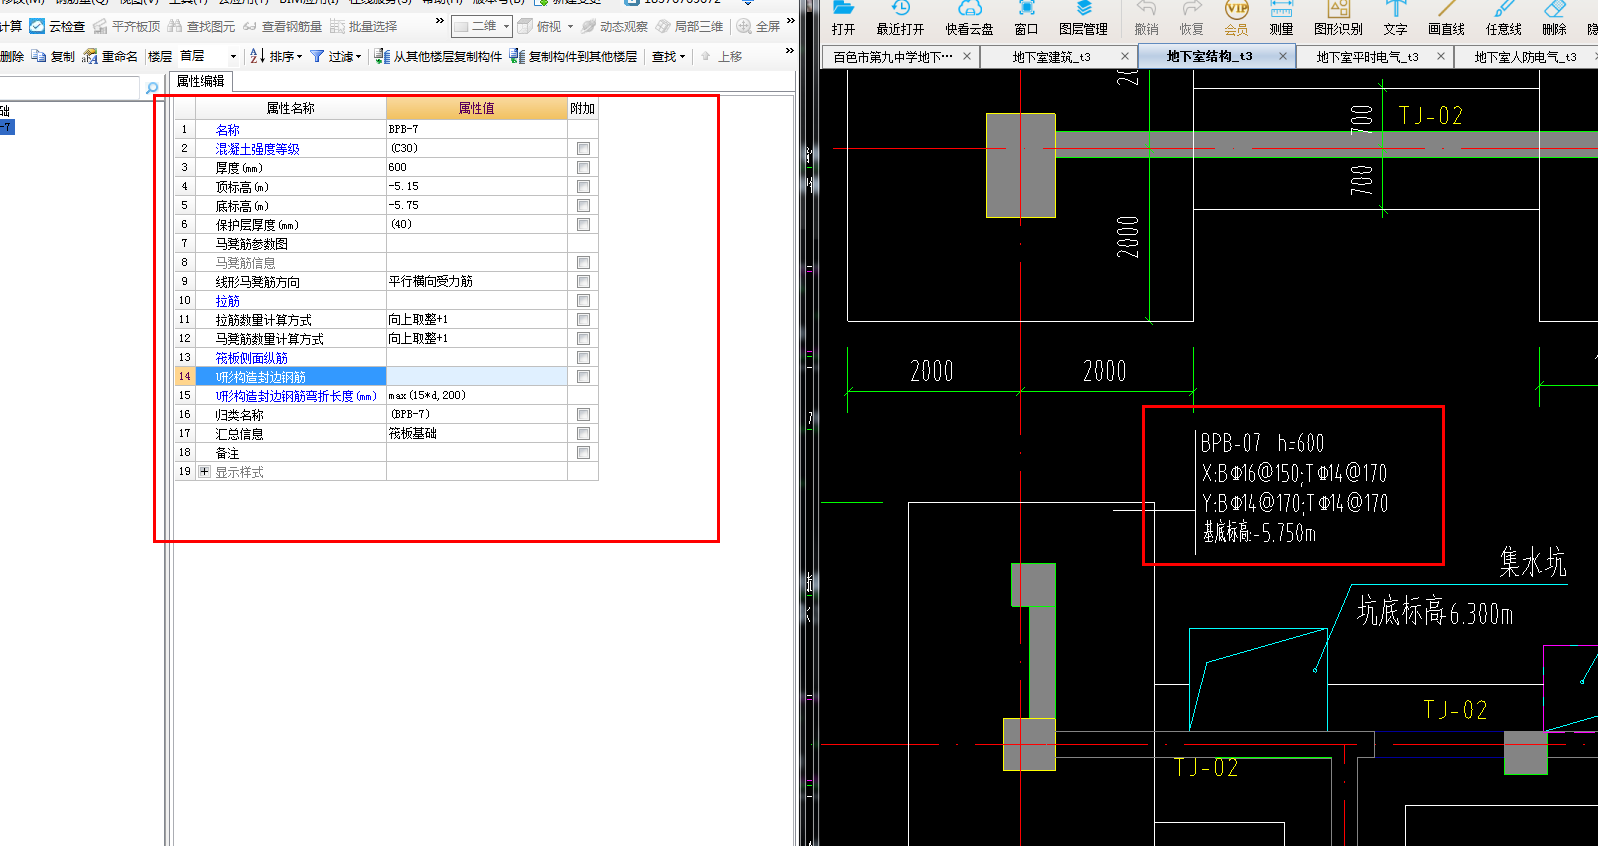The width and height of the screenshot is (1598, 846).
Task: Click the 筏板侧面纵筋 property link
Action: coord(251,358)
